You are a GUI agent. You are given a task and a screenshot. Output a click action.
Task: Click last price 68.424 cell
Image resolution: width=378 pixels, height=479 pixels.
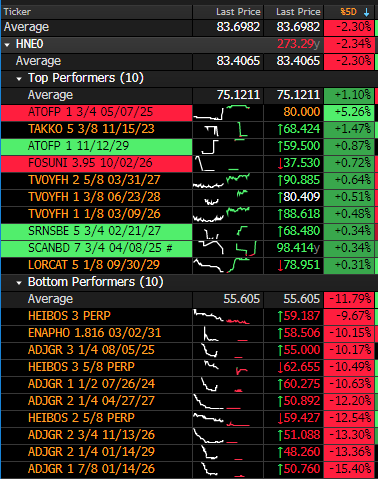pyautogui.click(x=293, y=129)
